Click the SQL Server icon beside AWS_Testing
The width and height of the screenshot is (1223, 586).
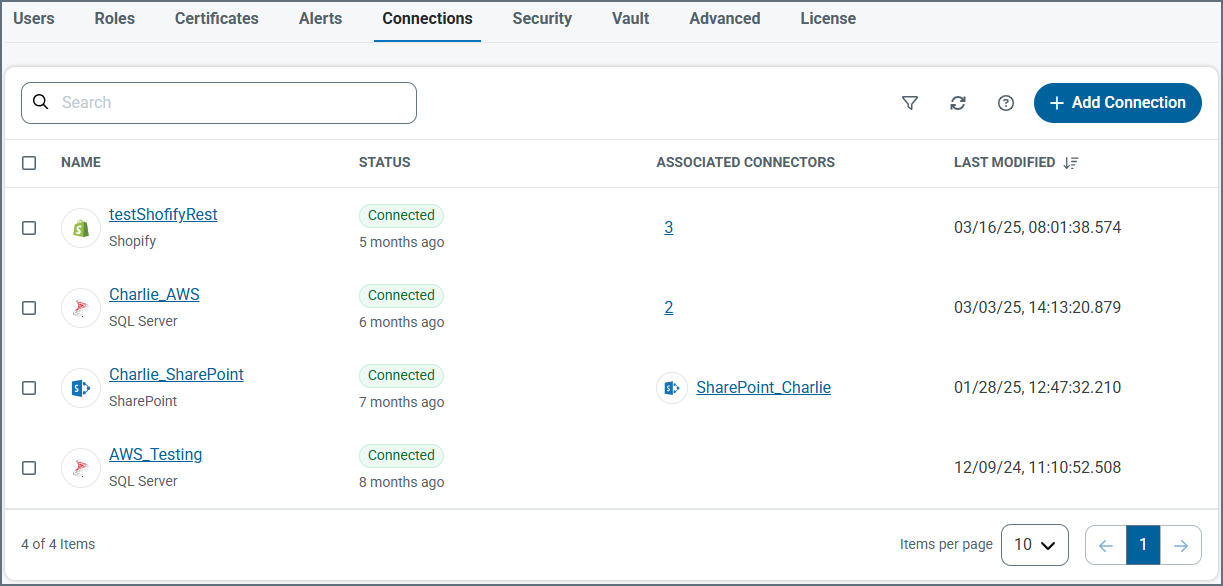[x=81, y=468]
